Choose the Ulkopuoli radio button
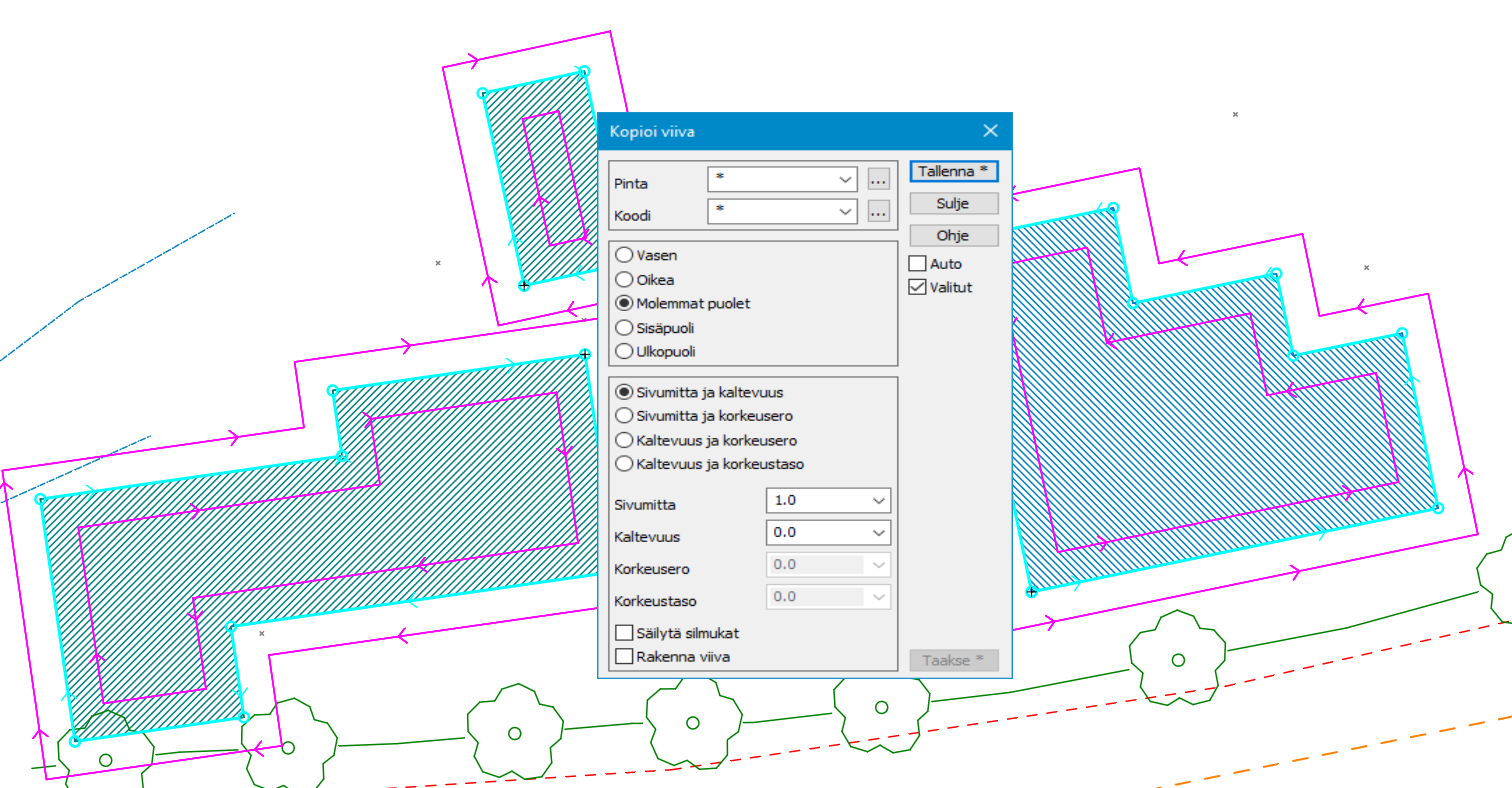 coord(624,351)
